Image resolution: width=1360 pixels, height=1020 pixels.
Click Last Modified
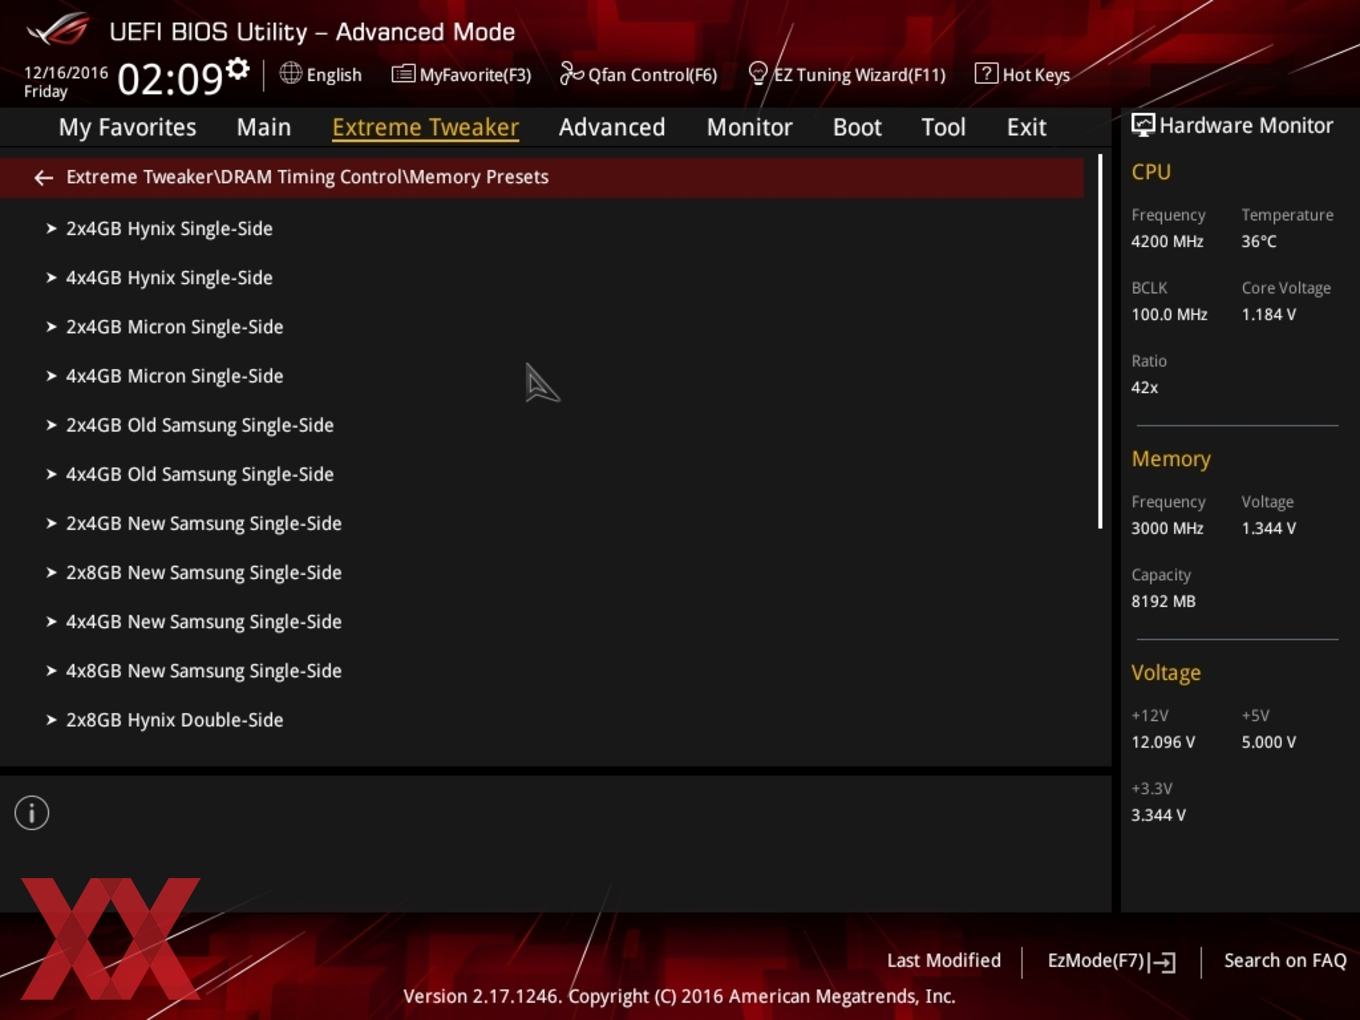(x=943, y=960)
